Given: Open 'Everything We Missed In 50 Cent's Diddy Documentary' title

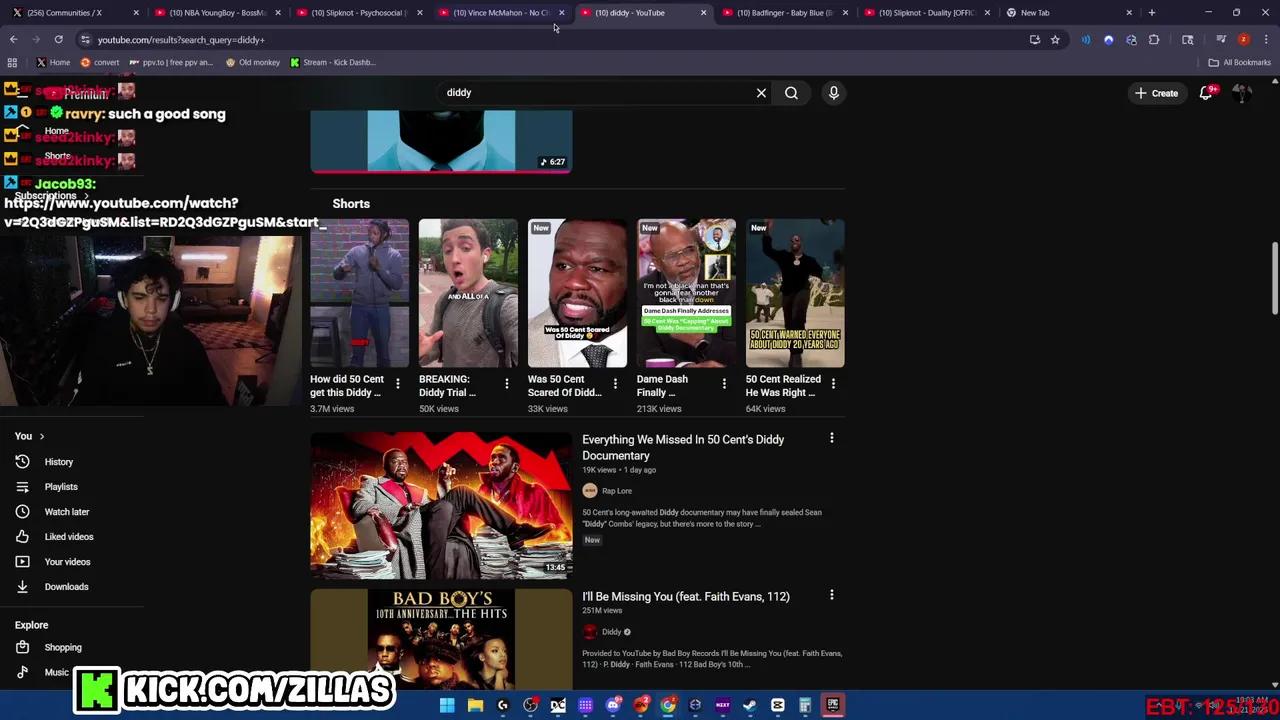Looking at the screenshot, I should (x=683, y=447).
